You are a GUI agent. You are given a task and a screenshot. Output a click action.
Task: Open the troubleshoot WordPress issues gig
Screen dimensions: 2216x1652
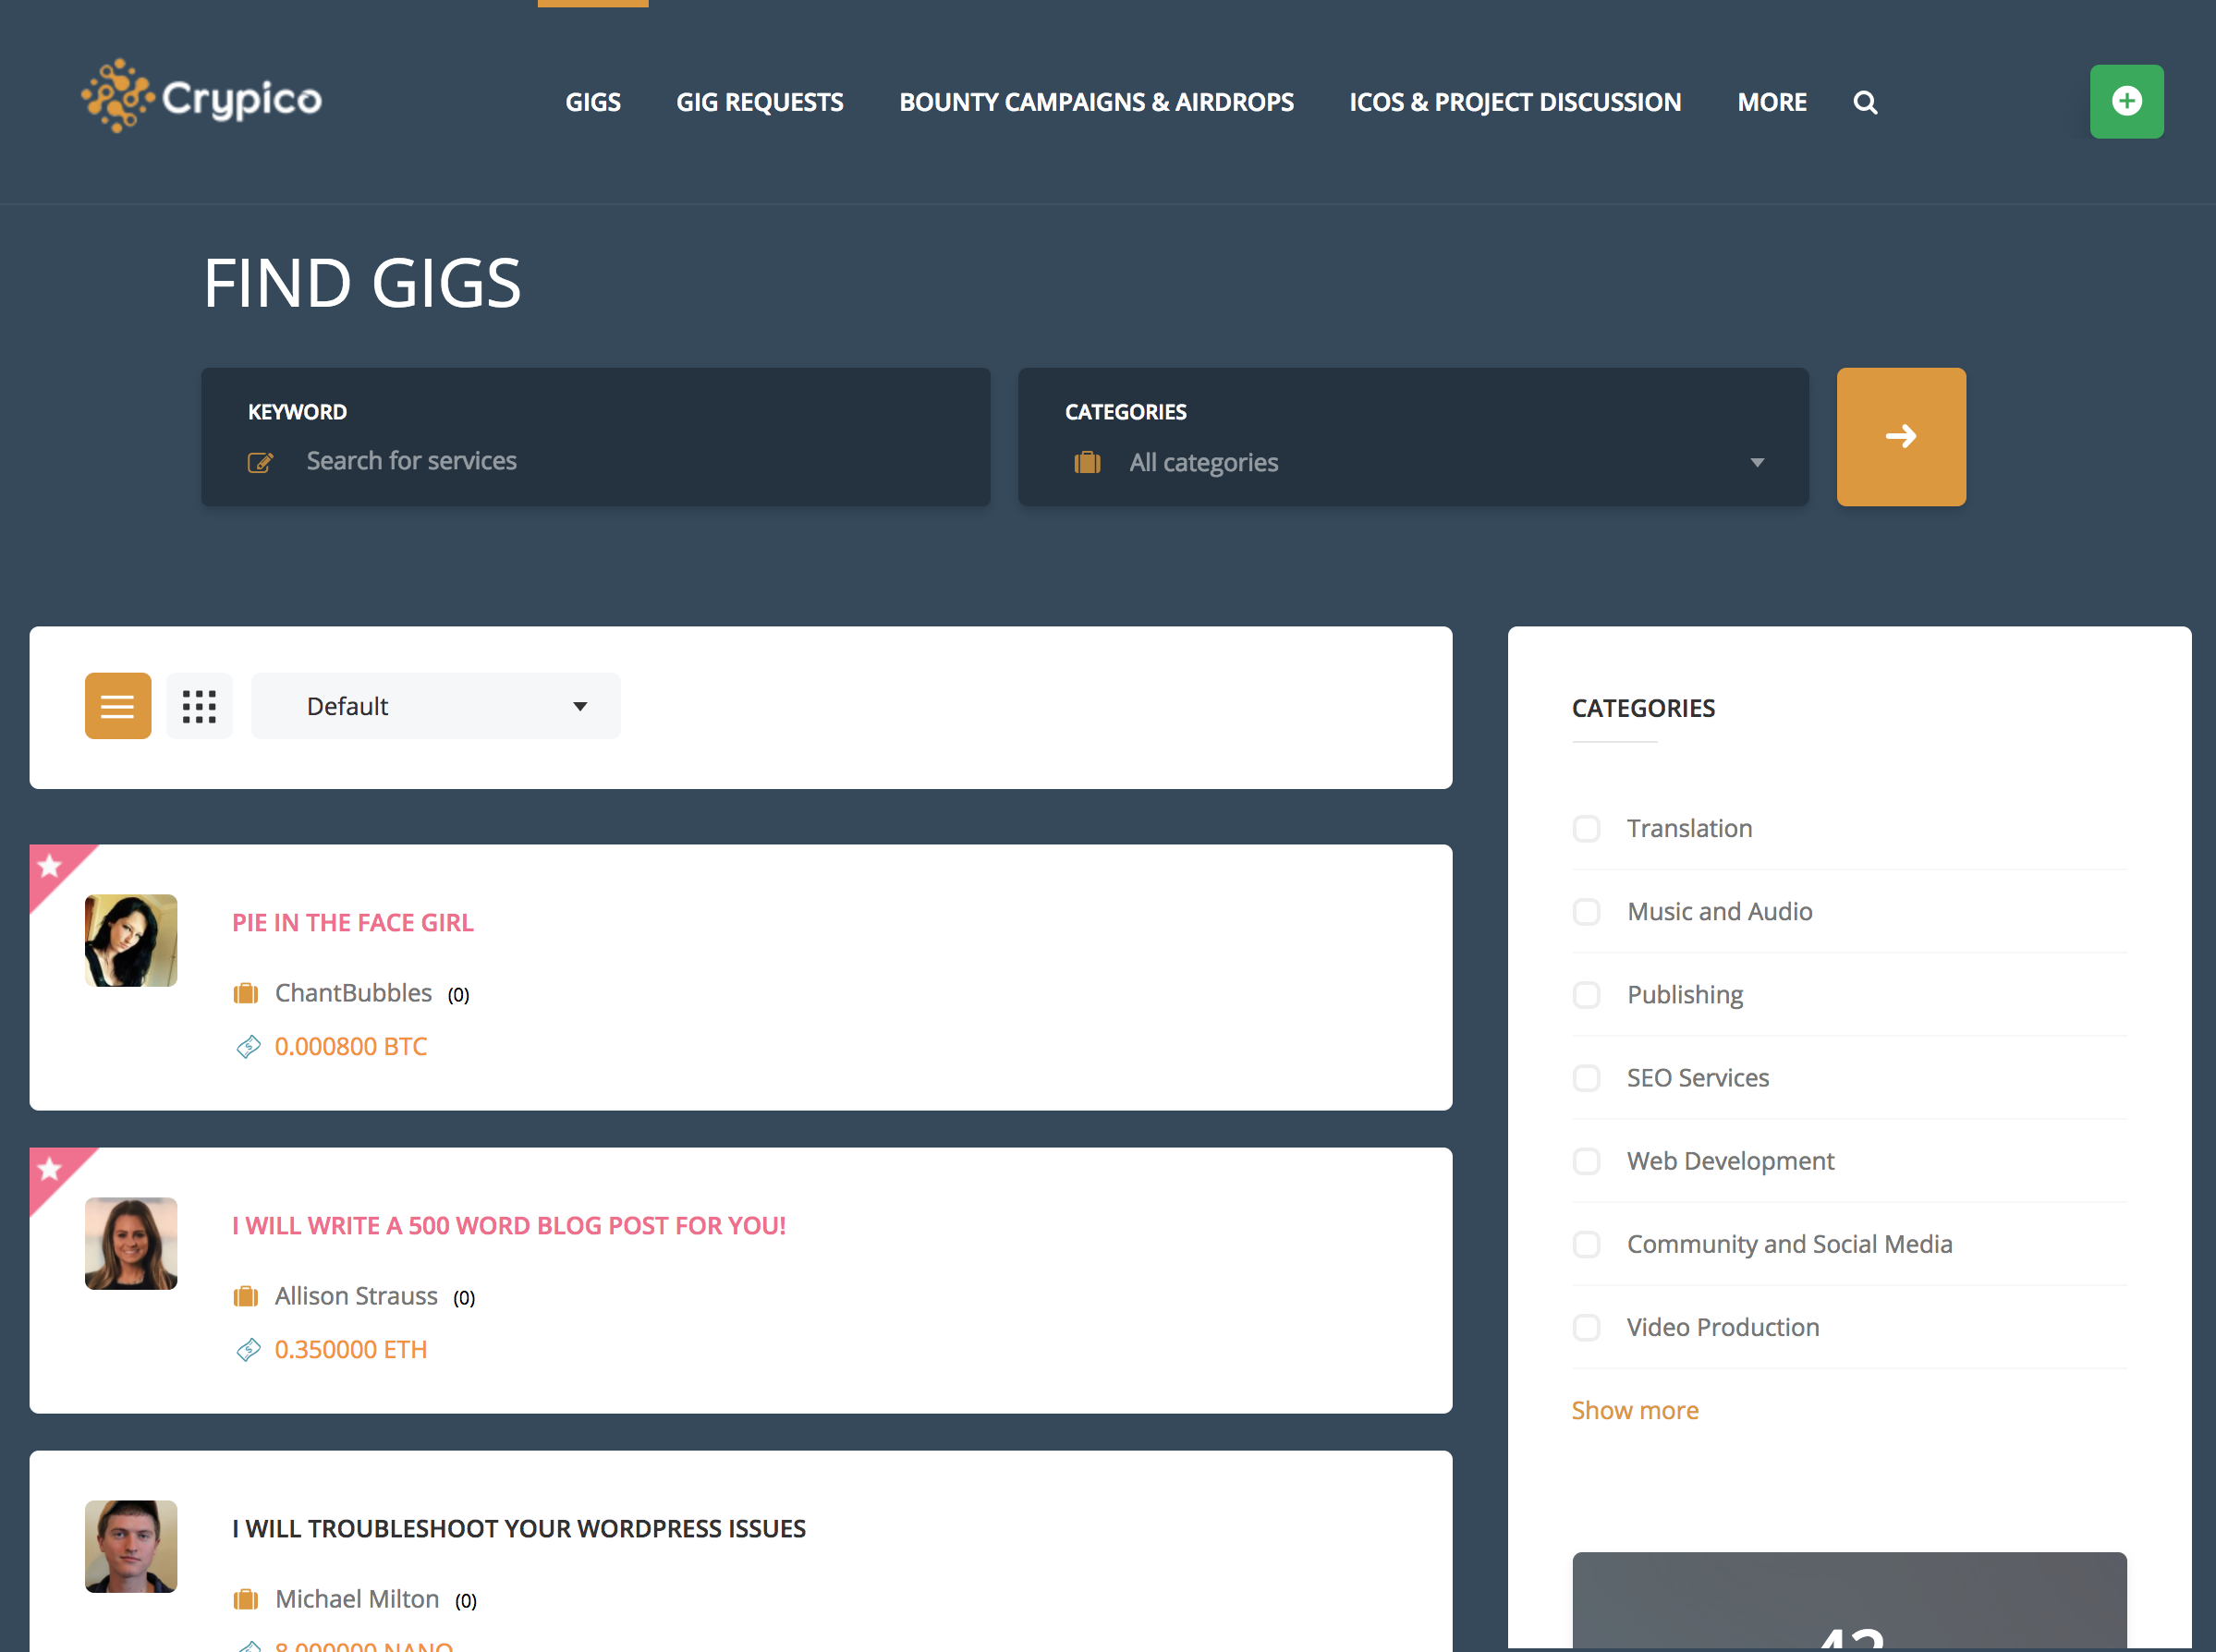tap(518, 1528)
